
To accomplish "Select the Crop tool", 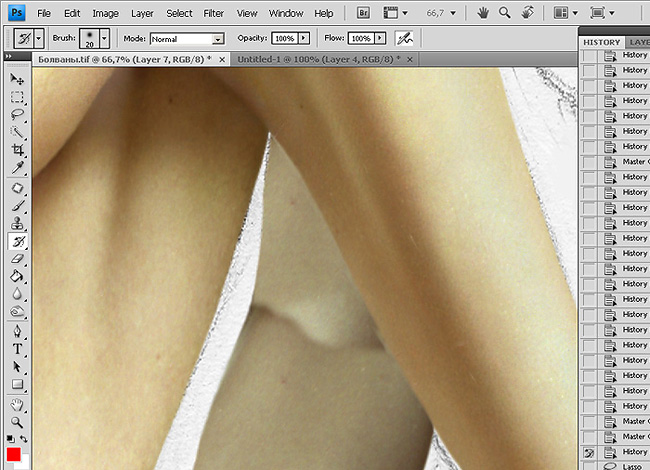I will (17, 150).
